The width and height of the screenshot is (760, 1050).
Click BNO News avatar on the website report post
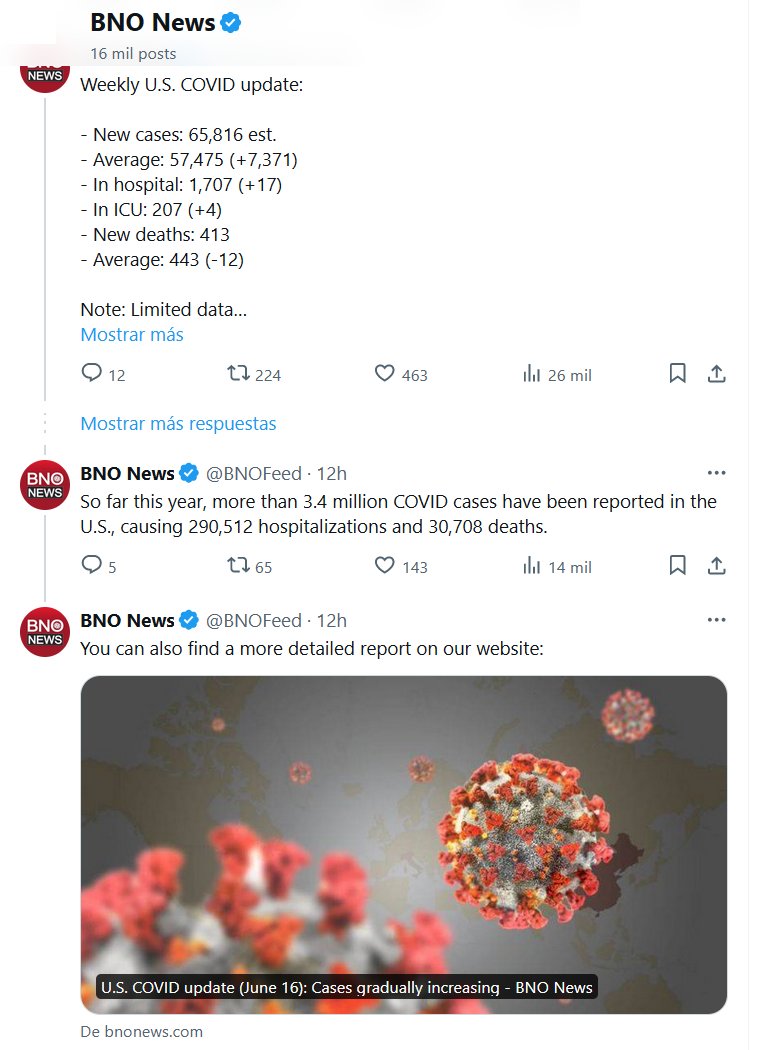tap(45, 632)
